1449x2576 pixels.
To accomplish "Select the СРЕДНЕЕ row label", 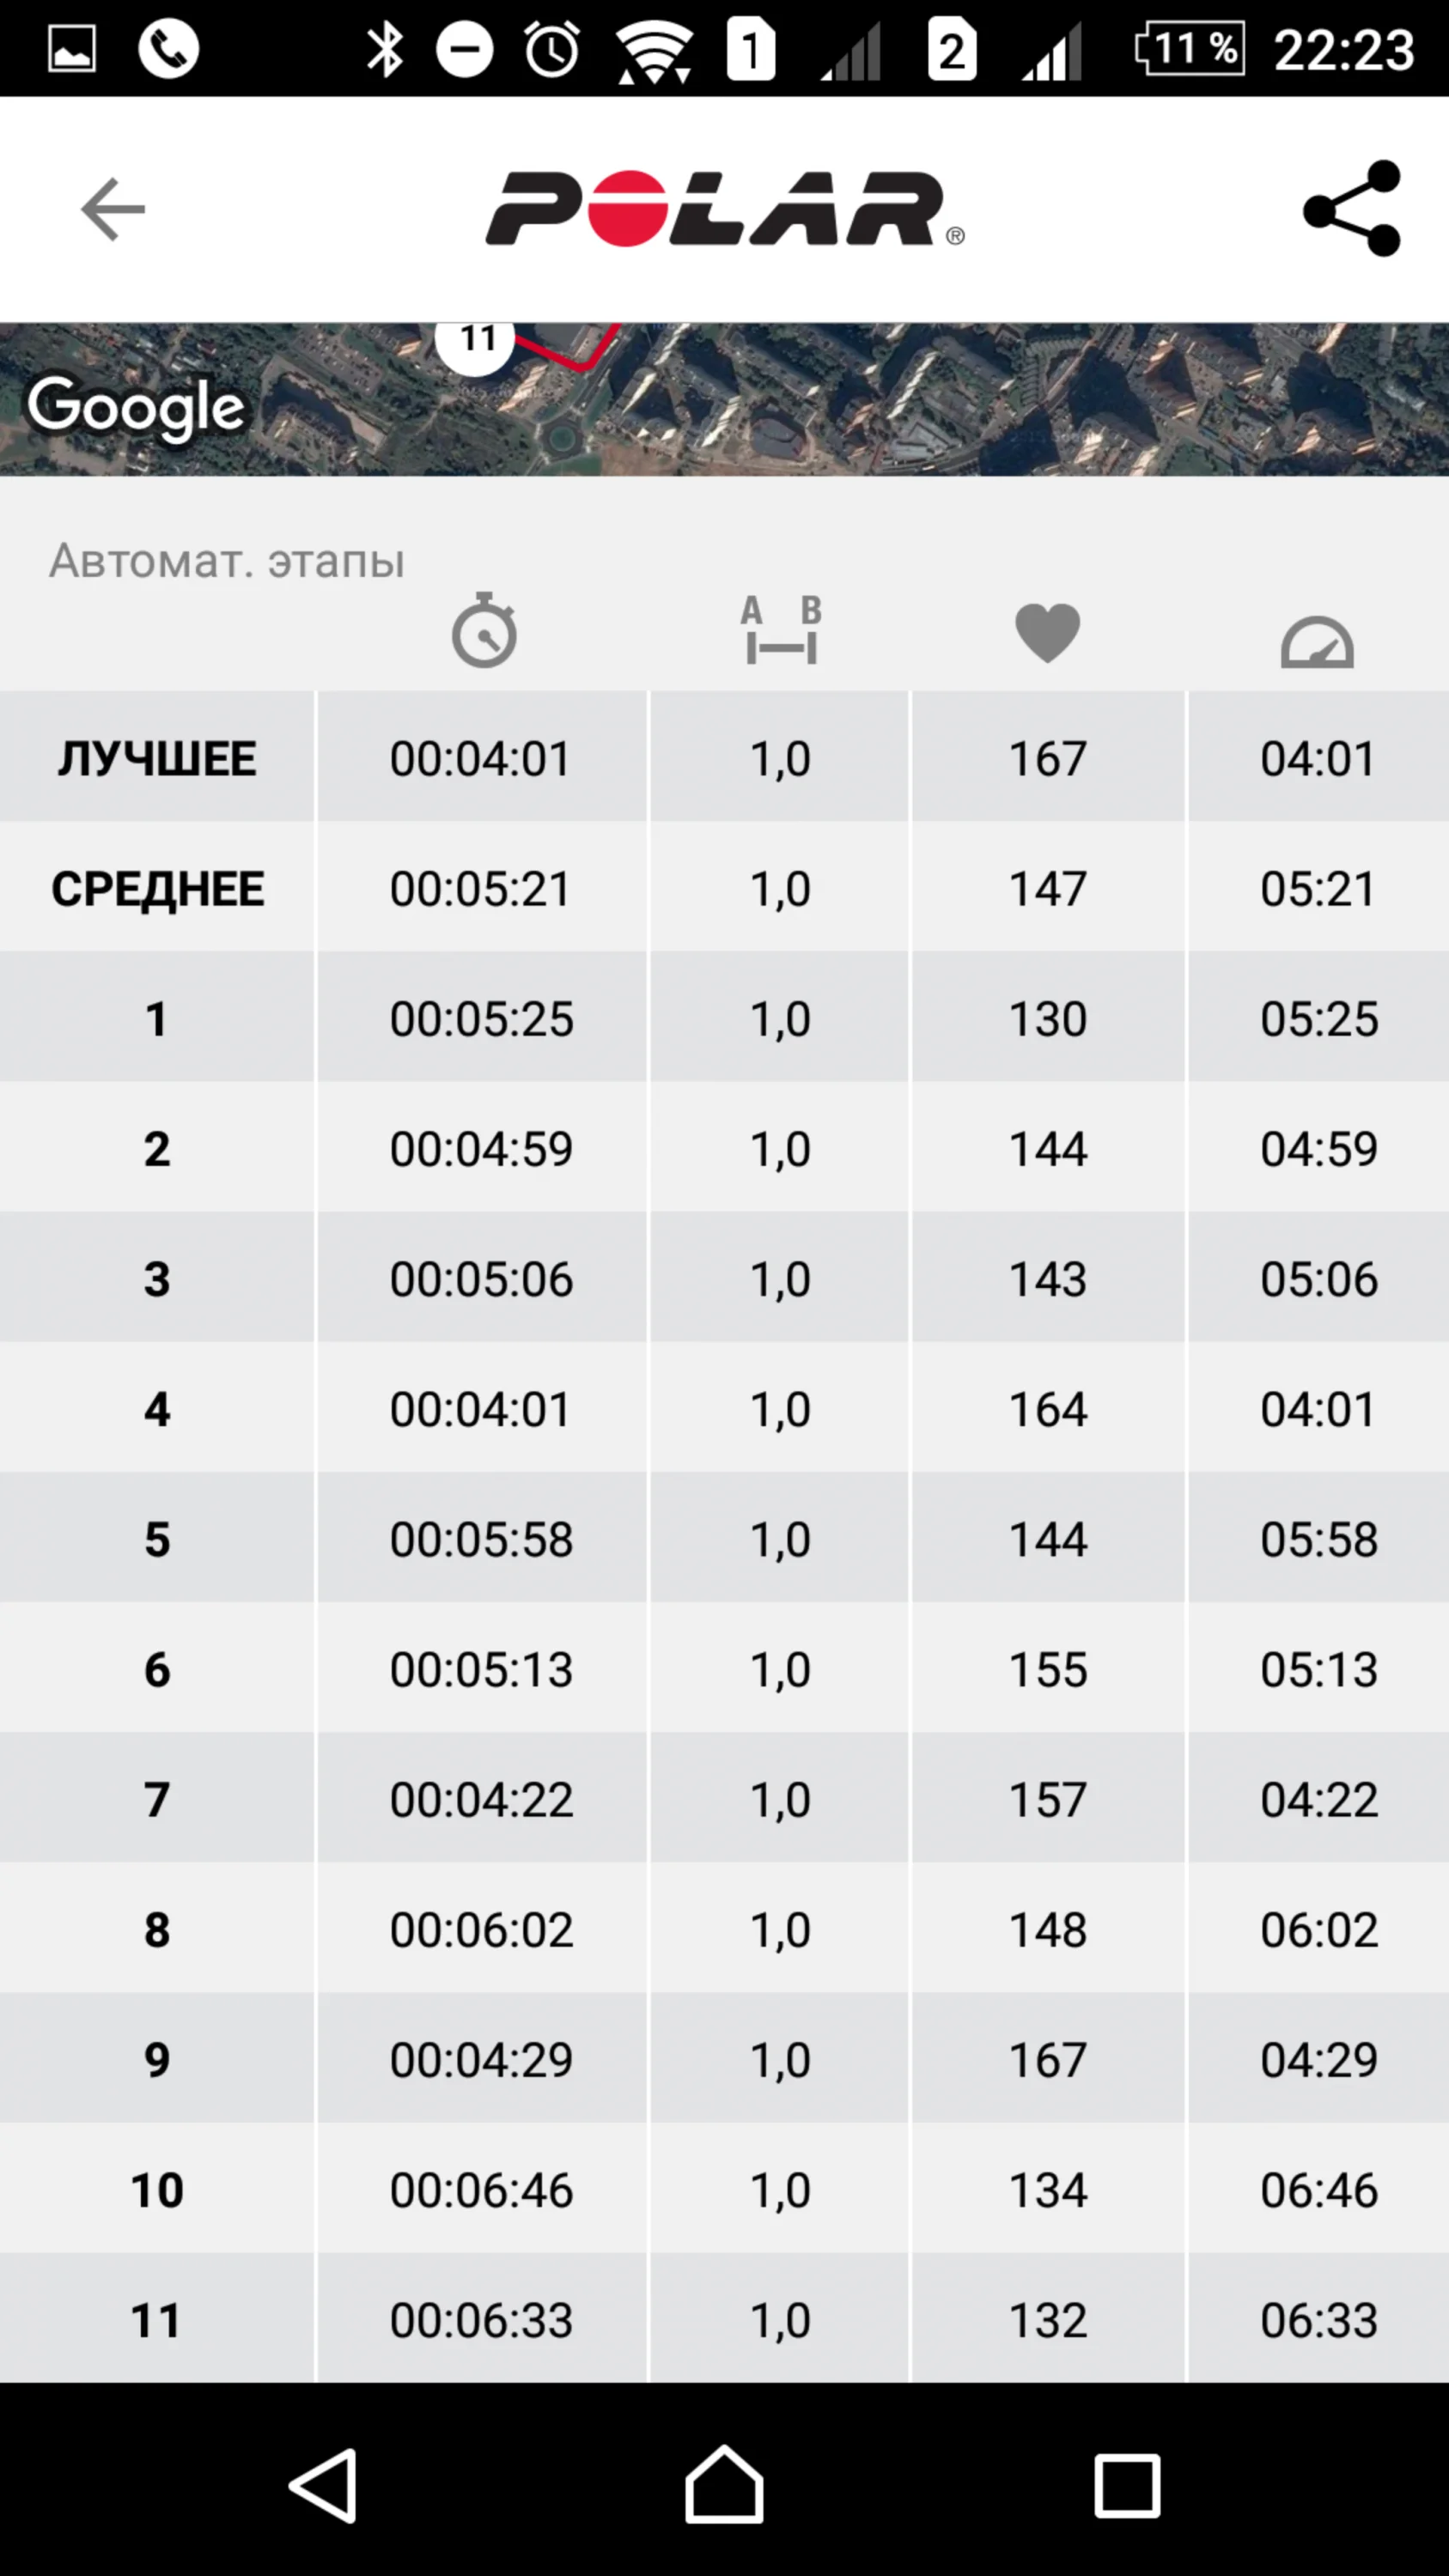I will (157, 888).
